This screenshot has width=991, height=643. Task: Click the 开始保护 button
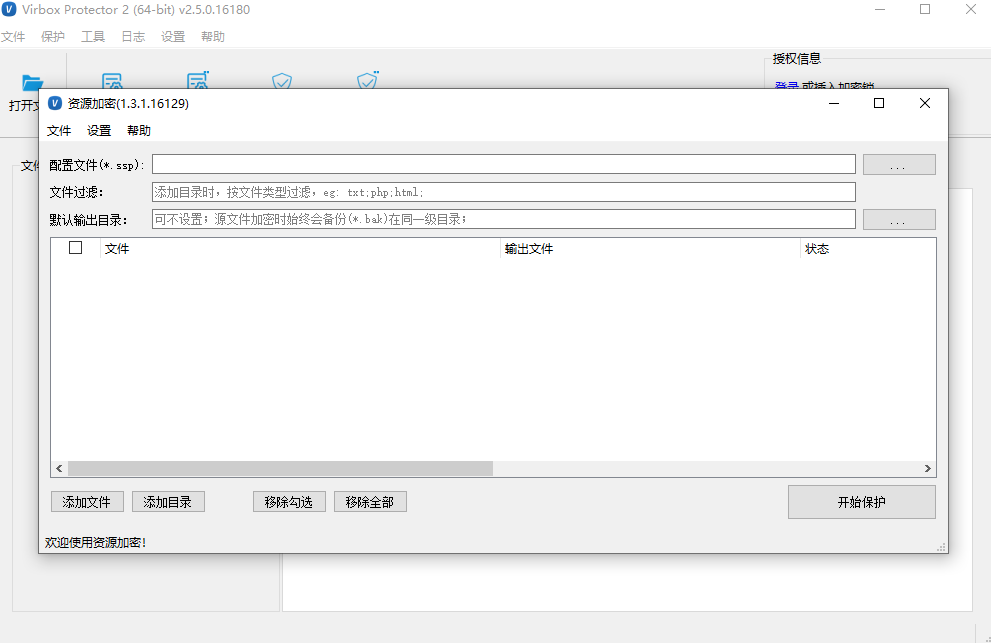click(x=861, y=502)
